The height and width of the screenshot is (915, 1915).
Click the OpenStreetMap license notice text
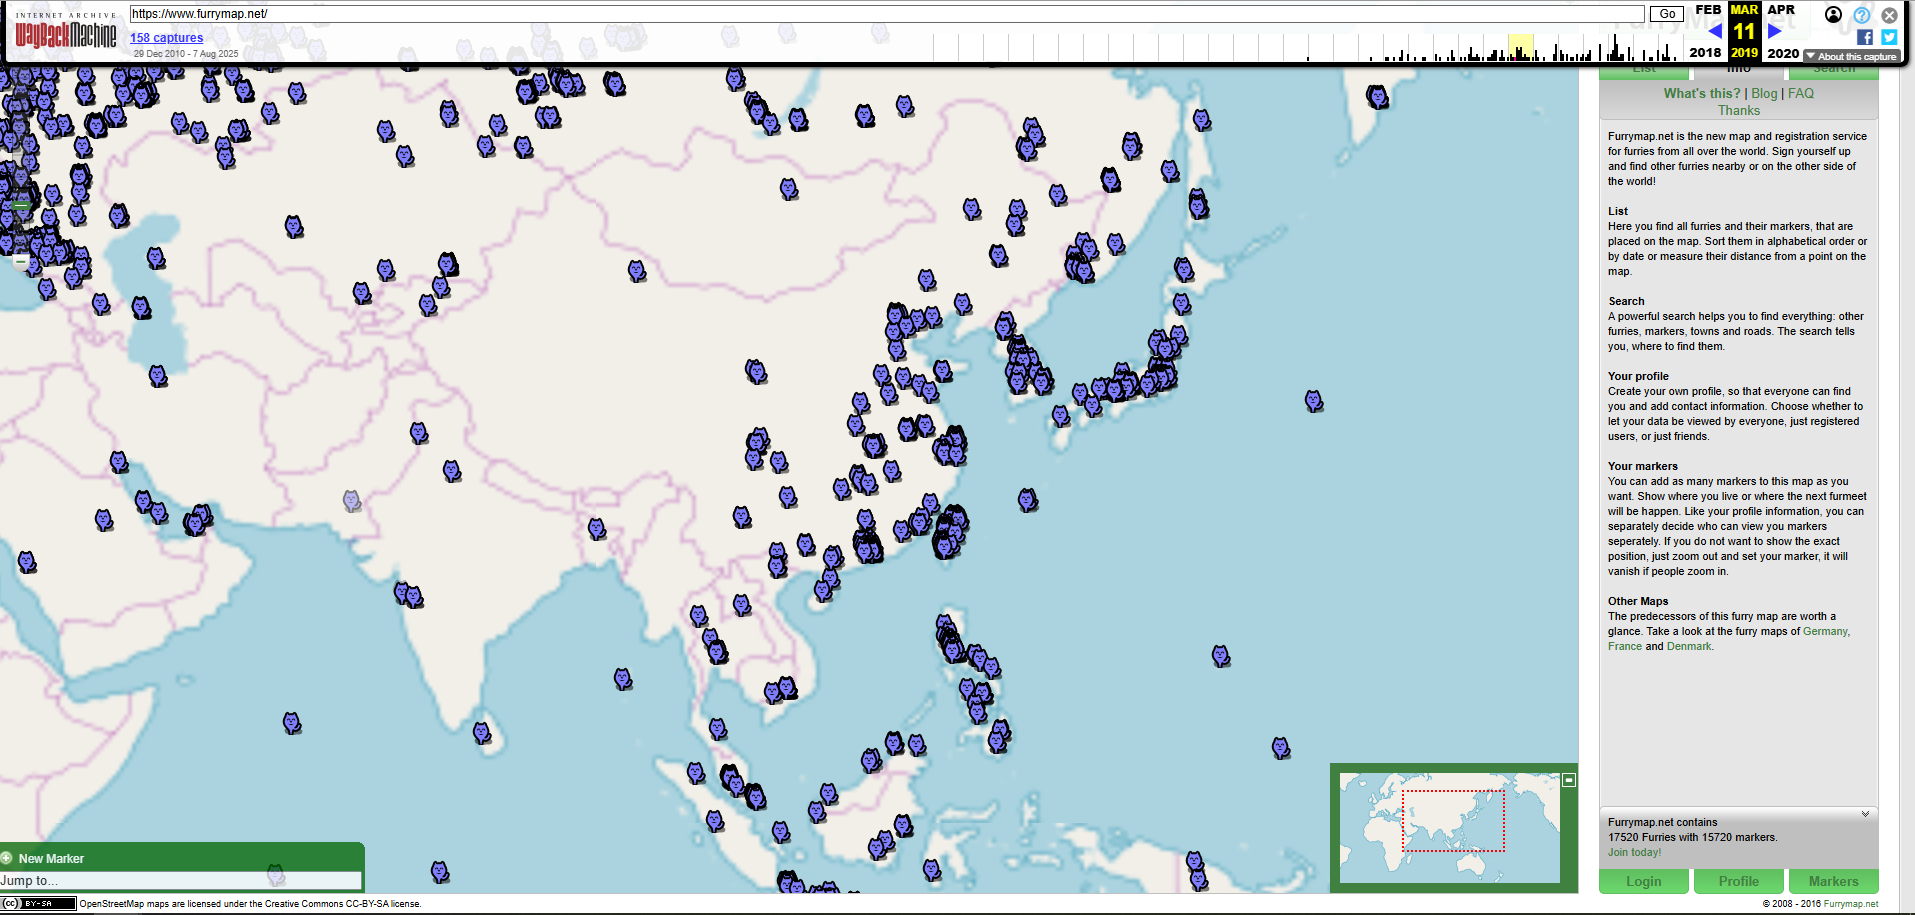[x=251, y=904]
